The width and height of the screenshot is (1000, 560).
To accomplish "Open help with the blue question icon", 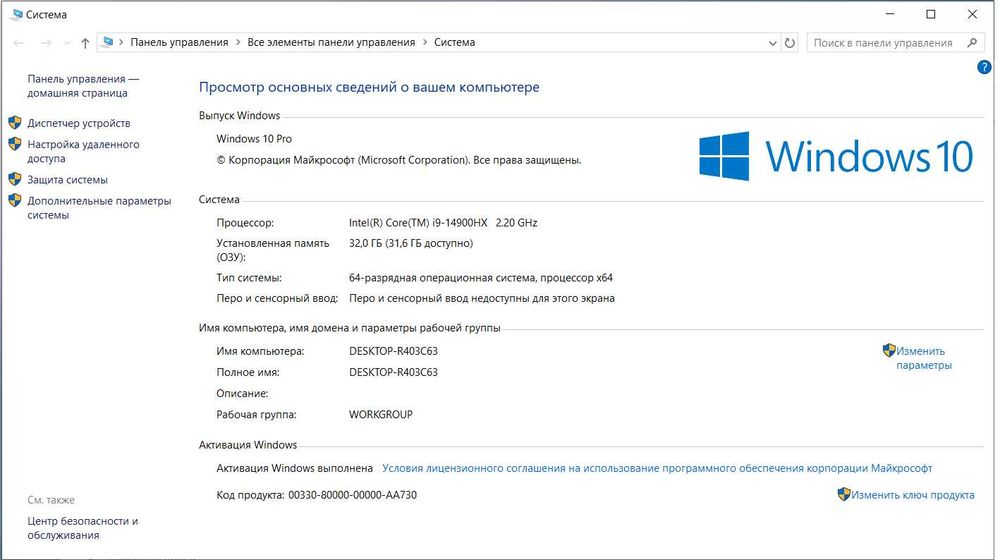I will 984,67.
